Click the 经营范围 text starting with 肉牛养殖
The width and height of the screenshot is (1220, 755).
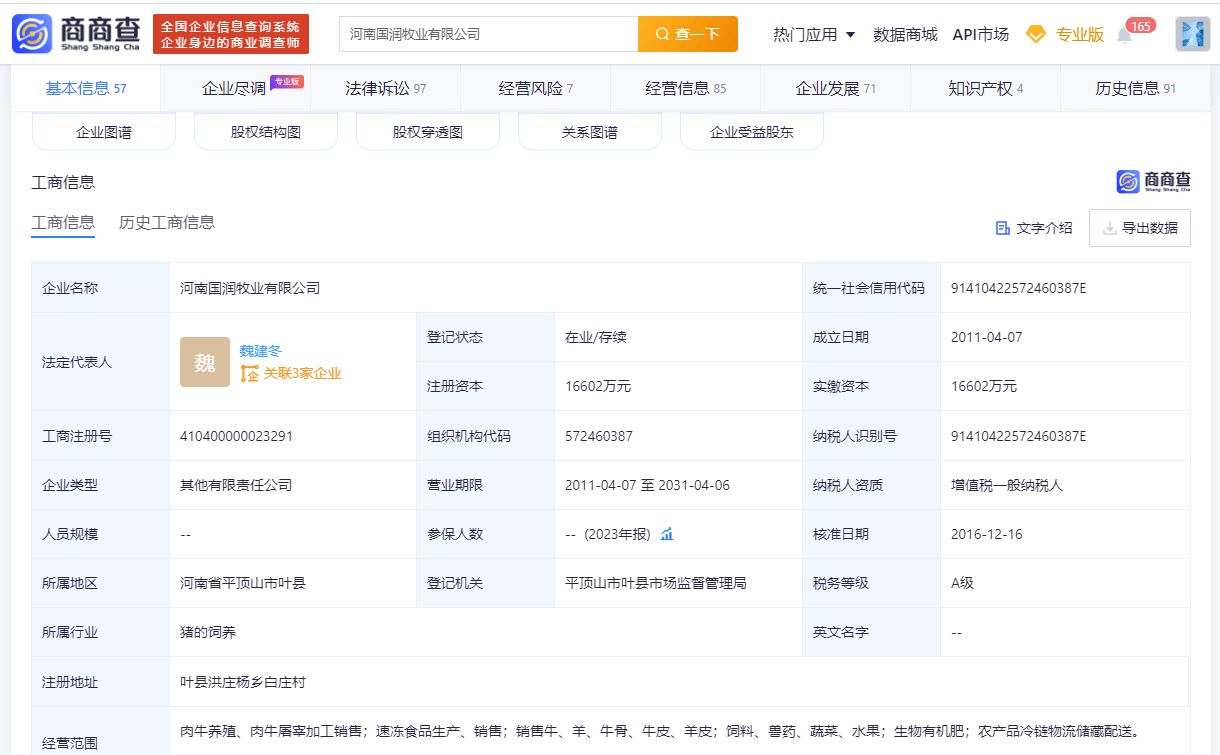(660, 731)
